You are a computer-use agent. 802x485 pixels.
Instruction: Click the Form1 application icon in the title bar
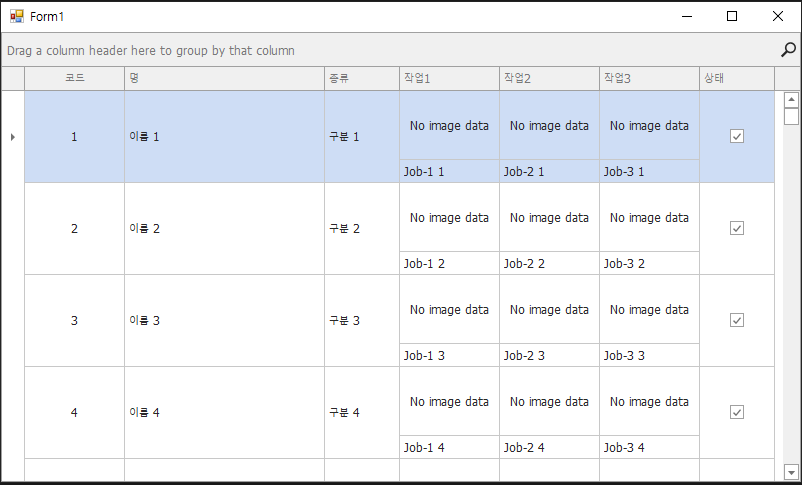point(17,16)
